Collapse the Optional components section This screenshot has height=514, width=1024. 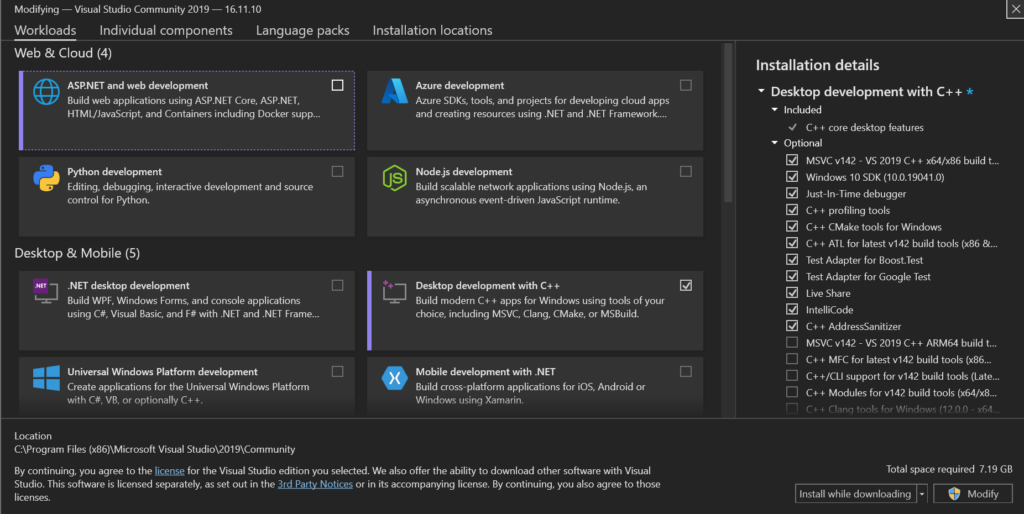click(774, 143)
